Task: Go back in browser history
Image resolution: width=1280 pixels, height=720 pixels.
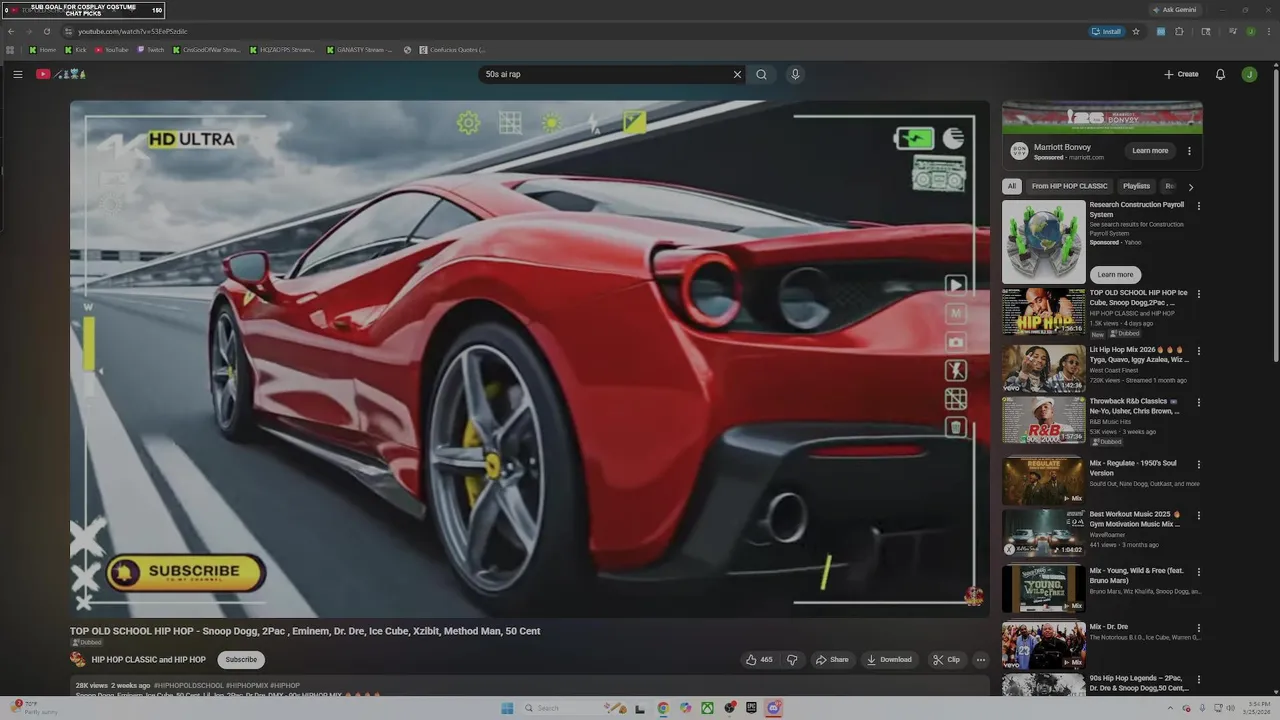Action: click(11, 31)
